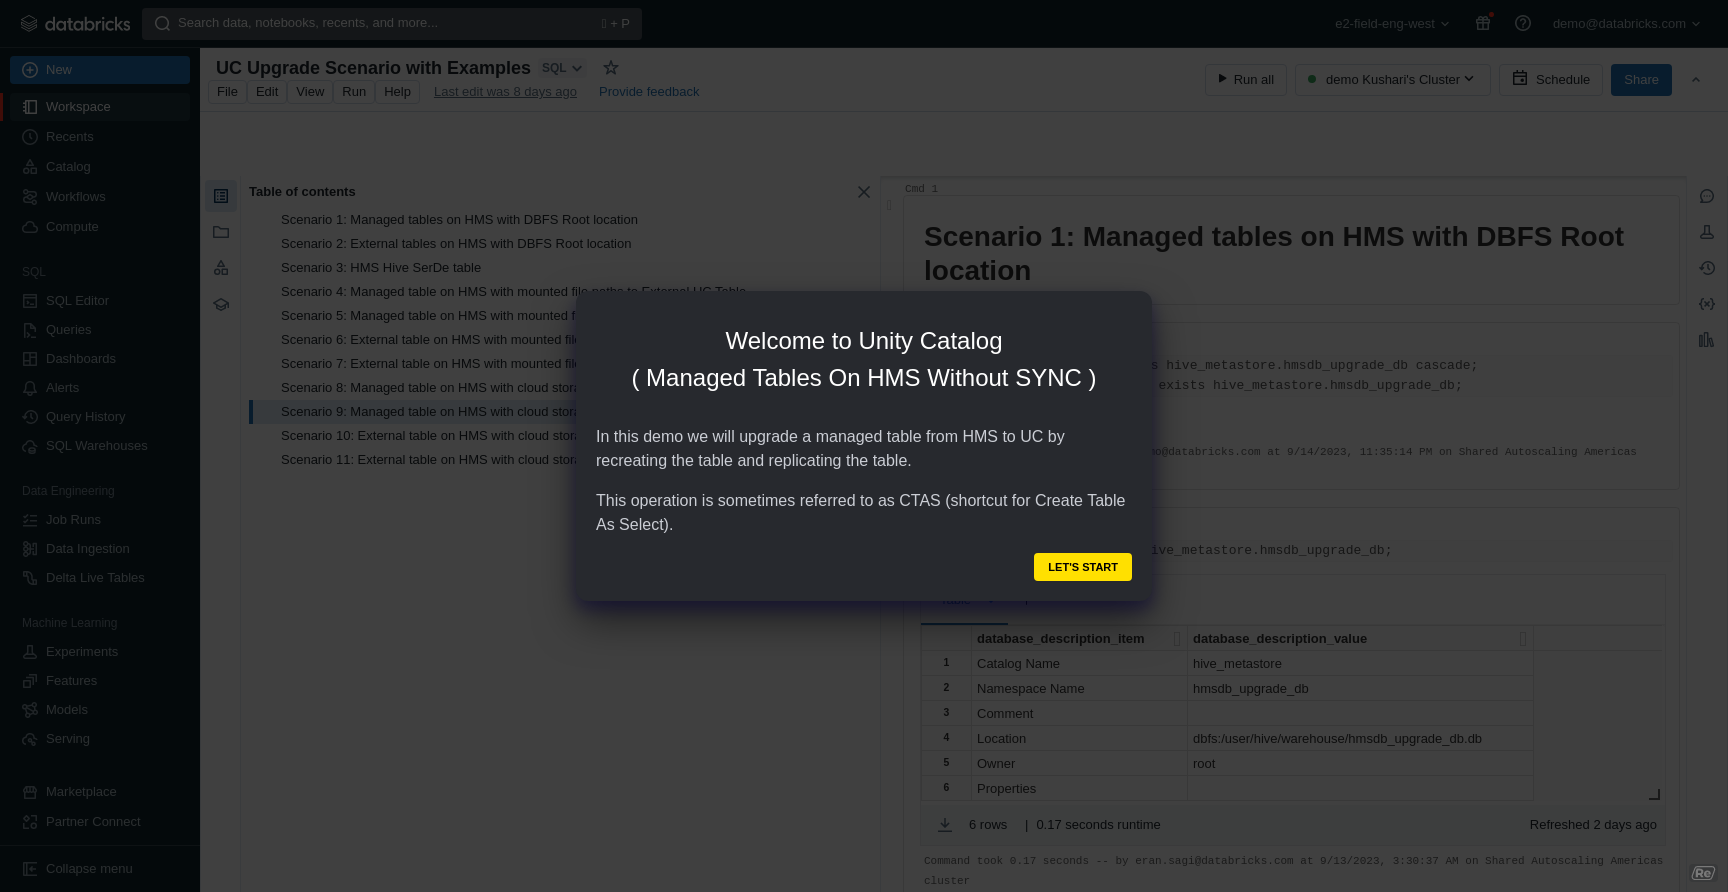Download the results table rows
Image resolution: width=1728 pixels, height=892 pixels.
(x=944, y=825)
